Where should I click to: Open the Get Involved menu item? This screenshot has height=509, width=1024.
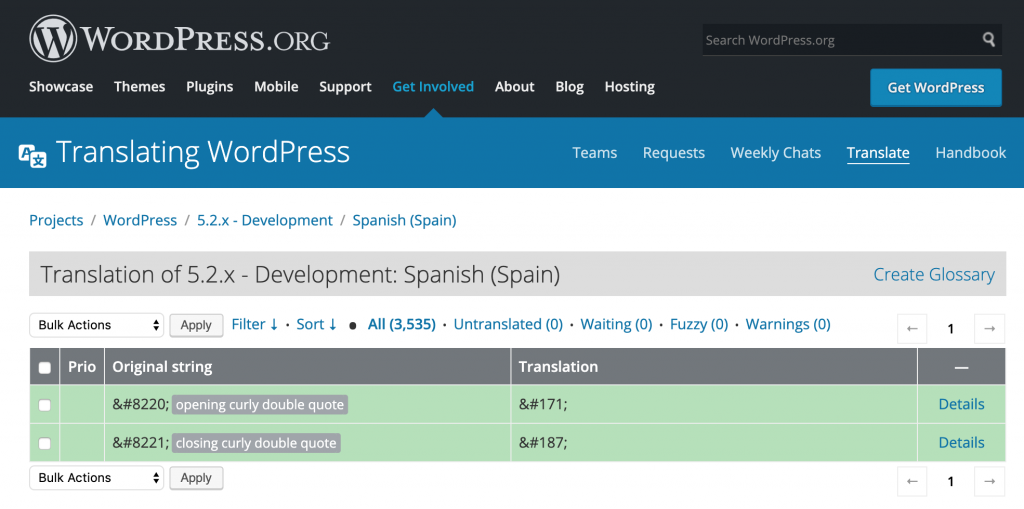(433, 86)
